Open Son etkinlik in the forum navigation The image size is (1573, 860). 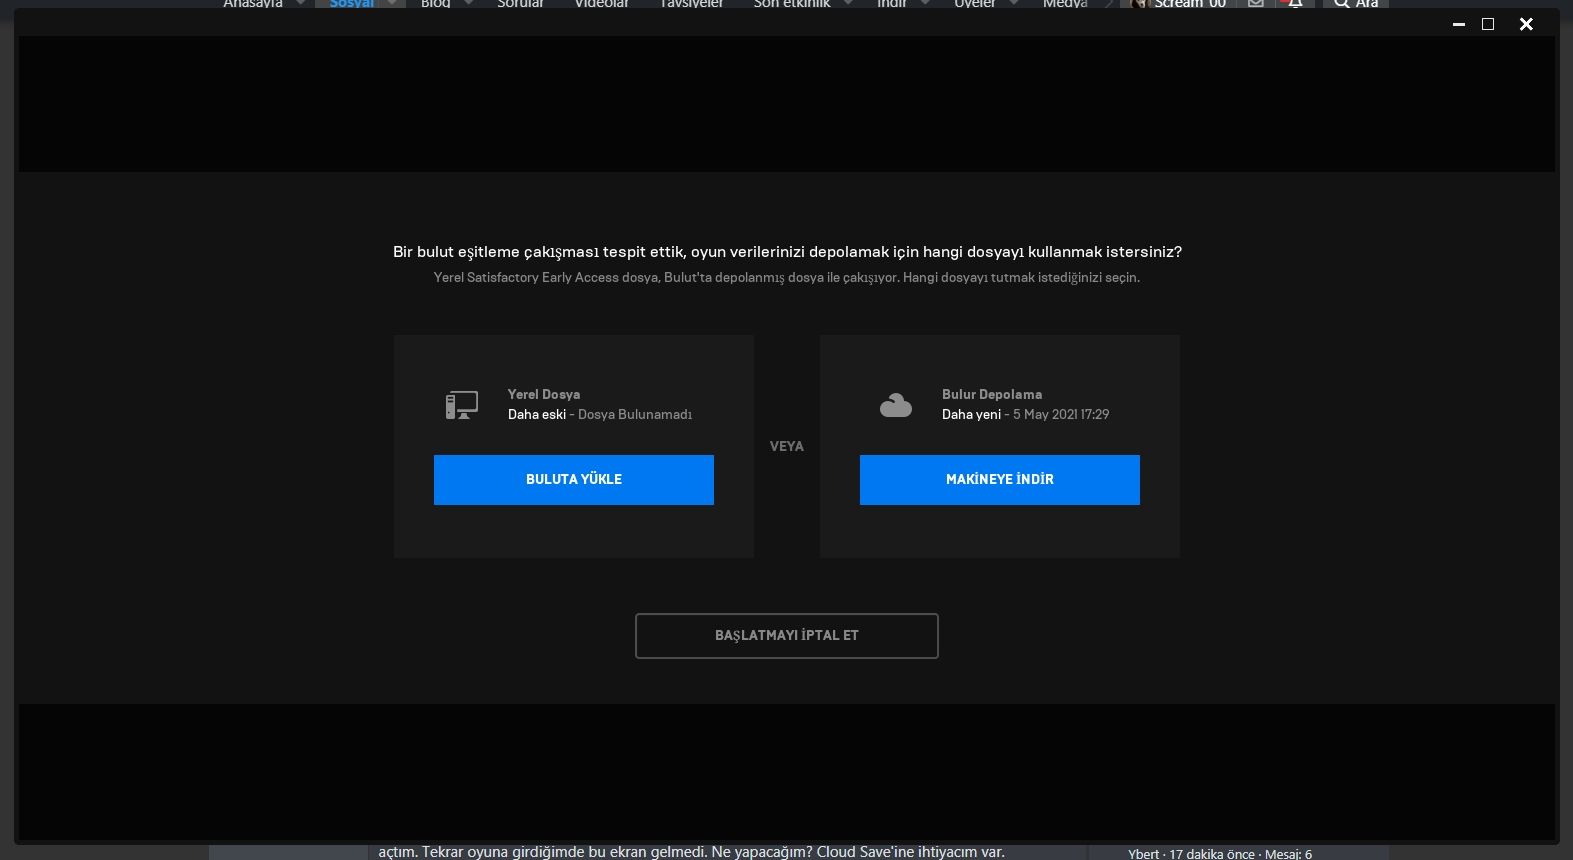792,4
